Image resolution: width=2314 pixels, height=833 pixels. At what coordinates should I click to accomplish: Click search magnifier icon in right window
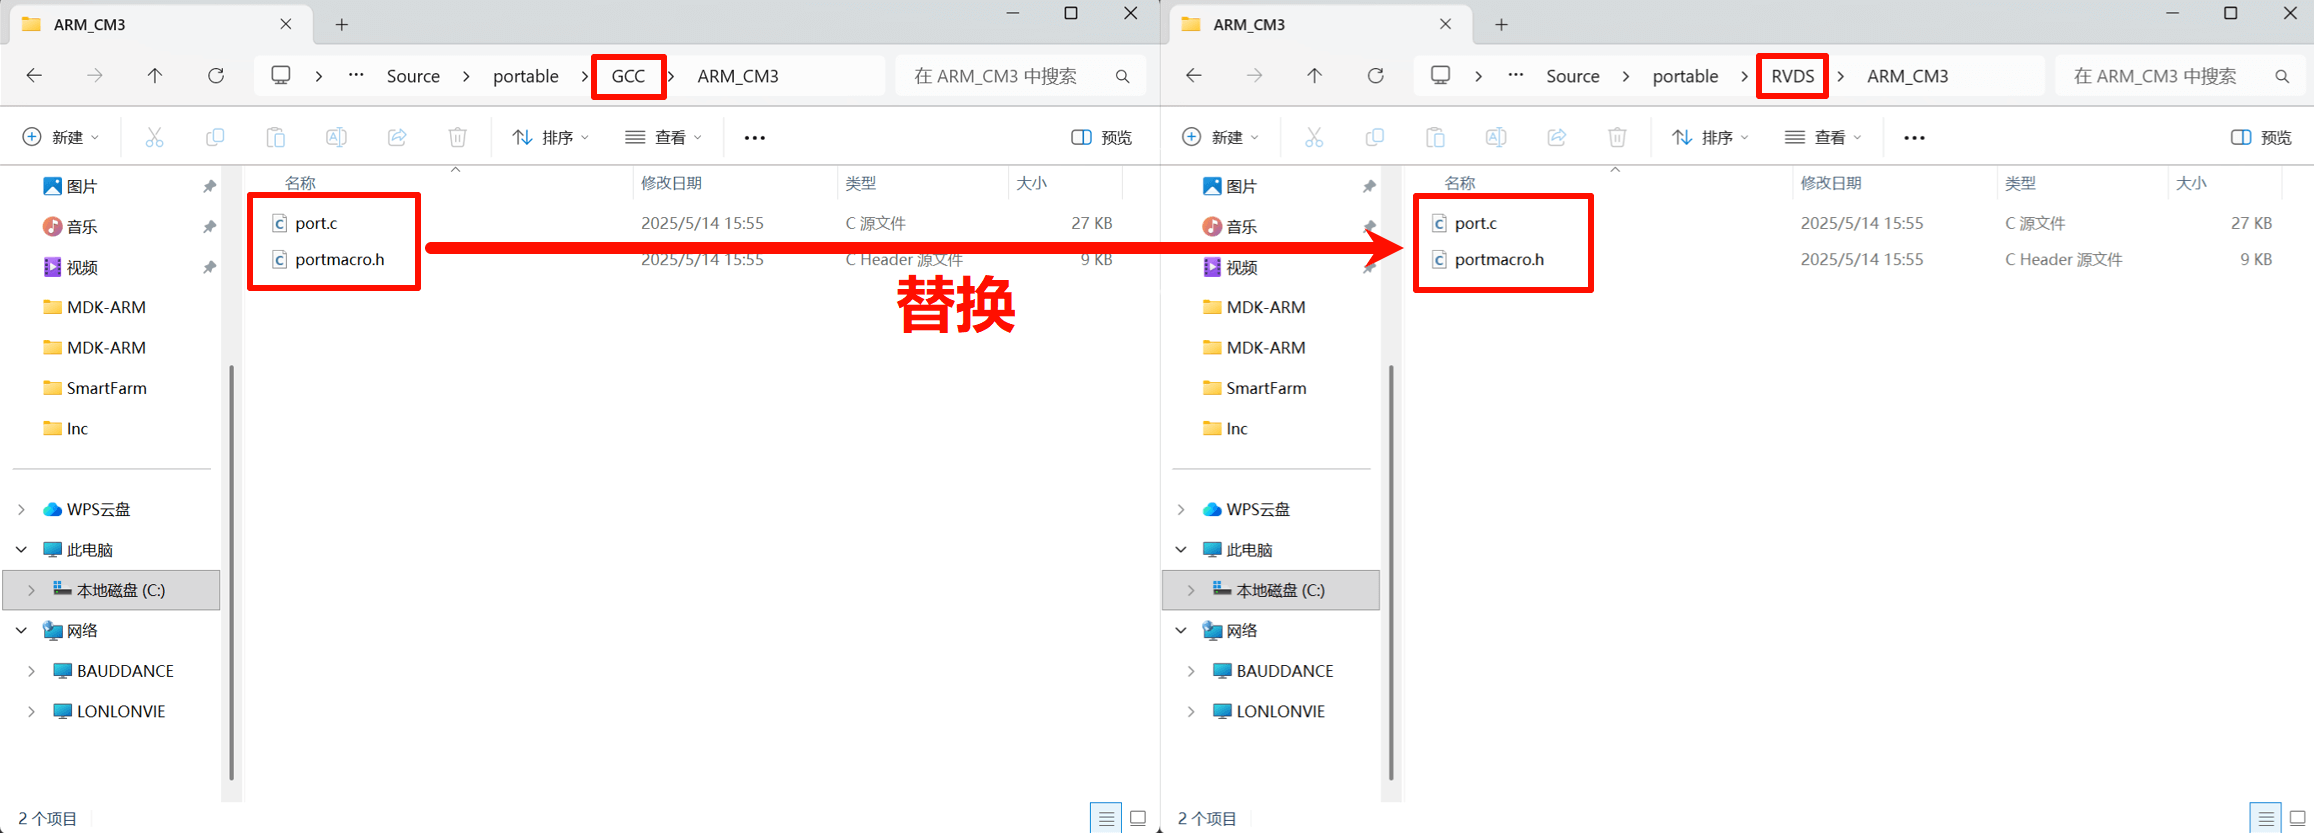(x=2283, y=76)
